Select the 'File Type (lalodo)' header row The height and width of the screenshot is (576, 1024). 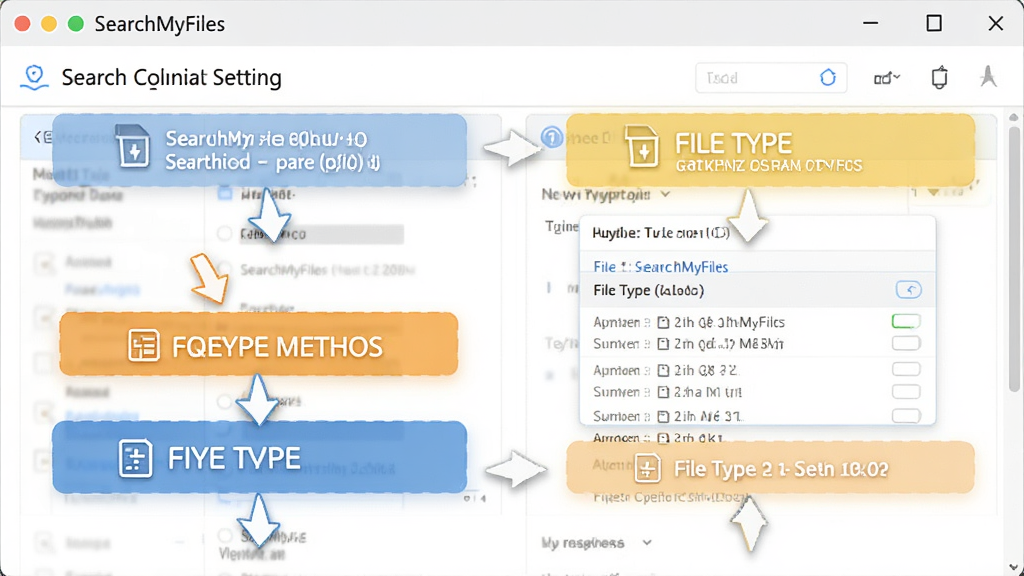[x=758, y=290]
